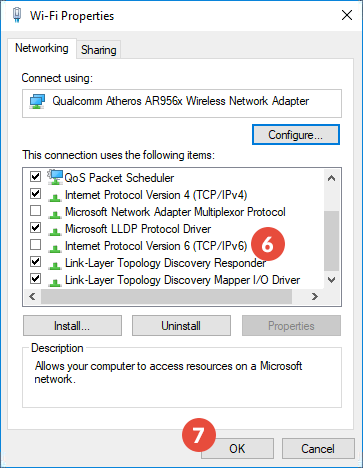The height and width of the screenshot is (468, 363).
Task: Select the Topology Discovery Responder icon
Action: click(x=55, y=265)
